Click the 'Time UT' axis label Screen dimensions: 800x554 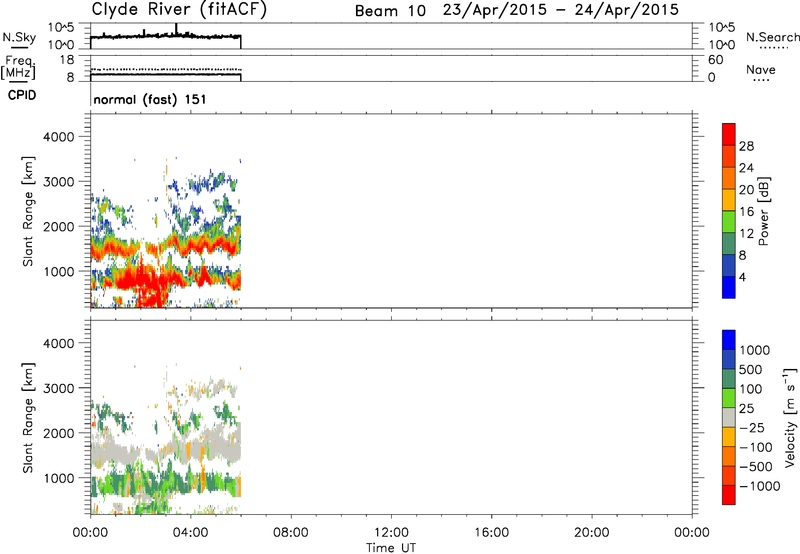tap(391, 548)
